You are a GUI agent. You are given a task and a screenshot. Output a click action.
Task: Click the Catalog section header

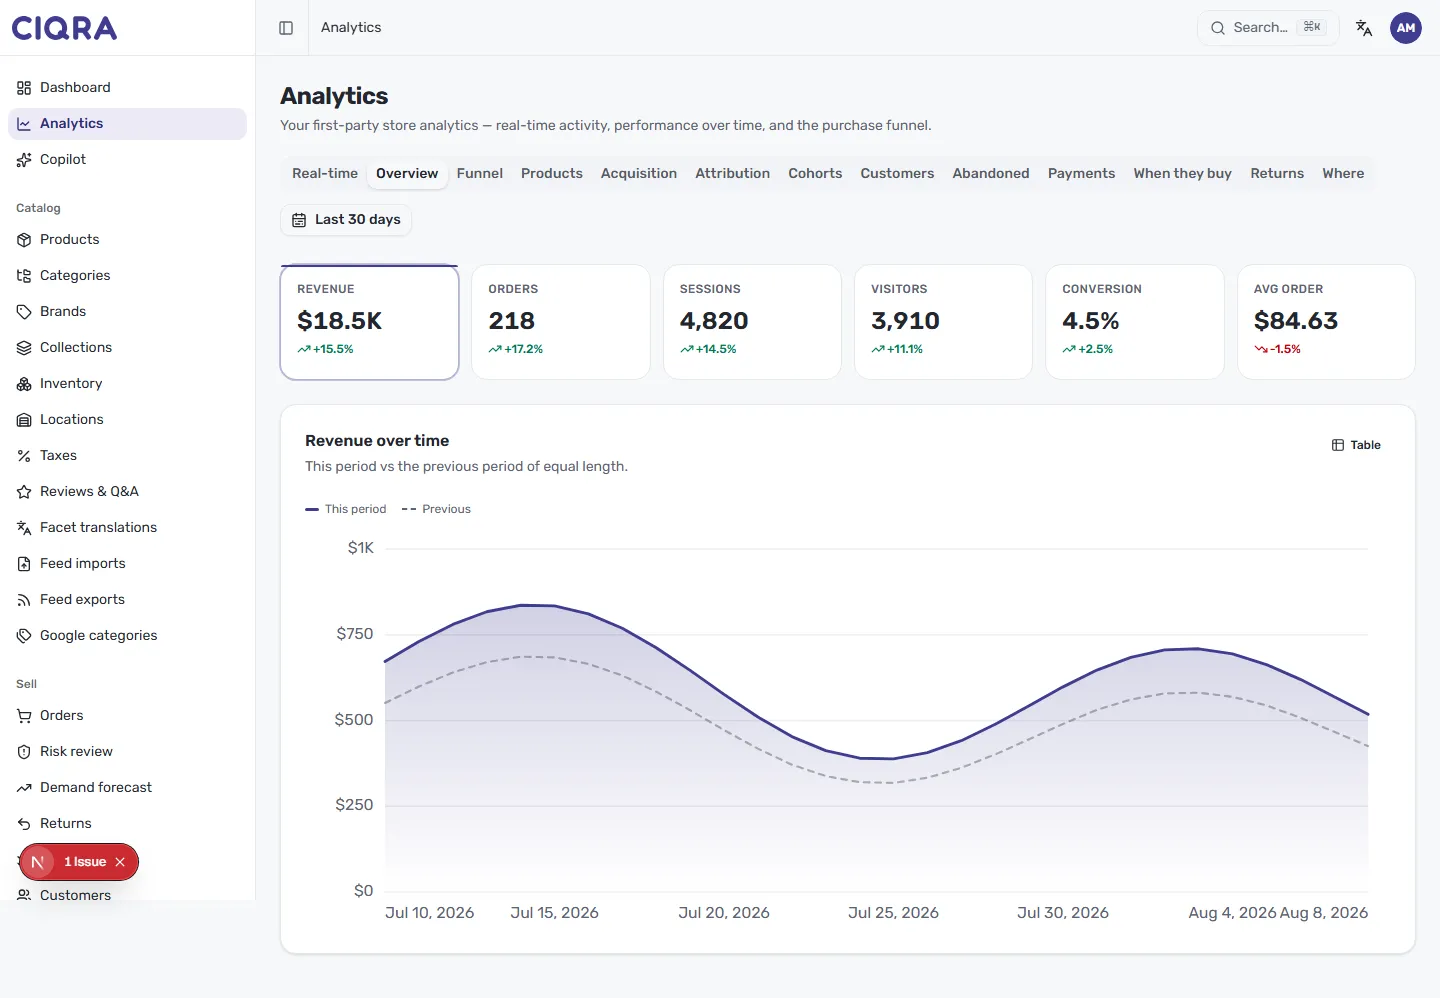click(x=38, y=208)
